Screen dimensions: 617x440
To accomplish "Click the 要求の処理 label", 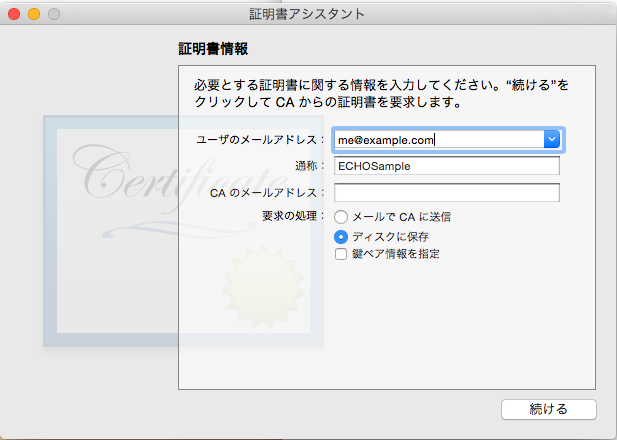I will (293, 216).
